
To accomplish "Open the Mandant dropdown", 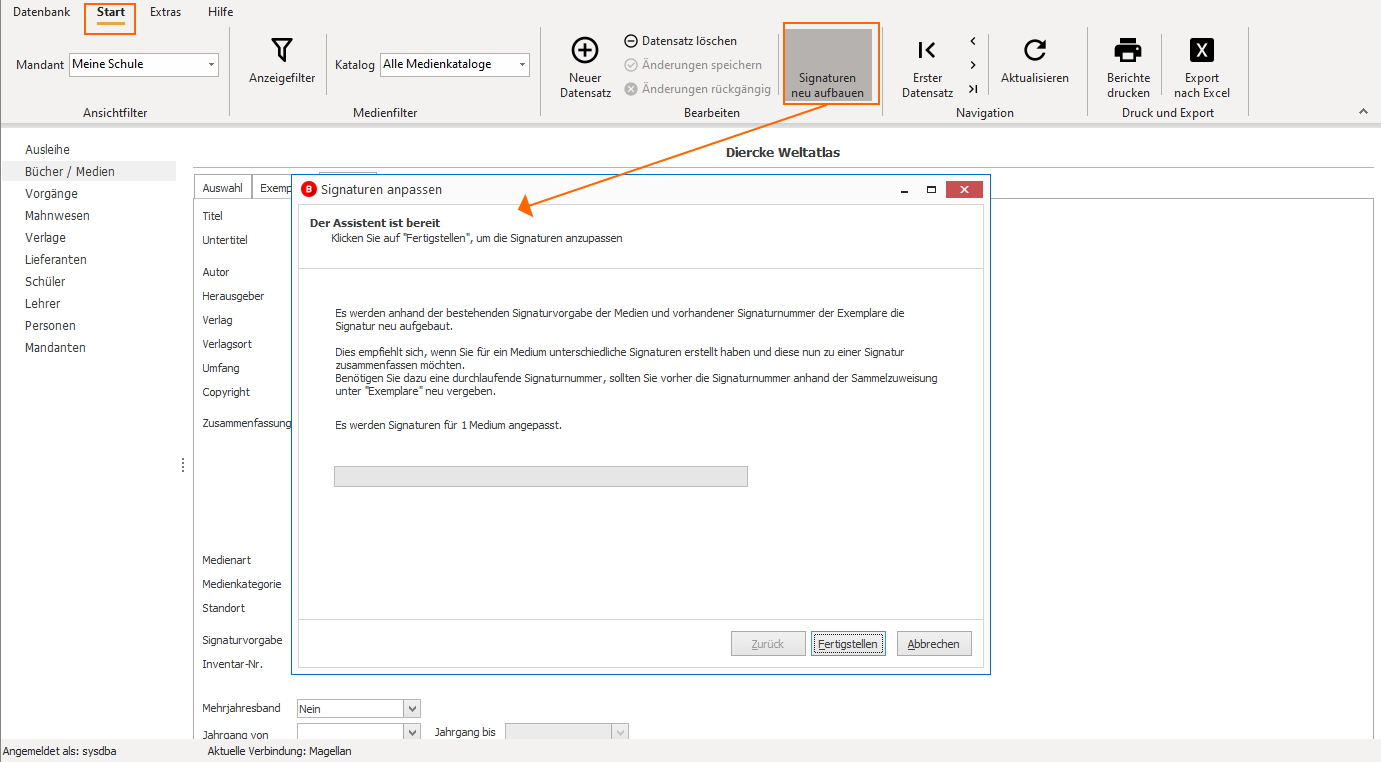I will 211,65.
